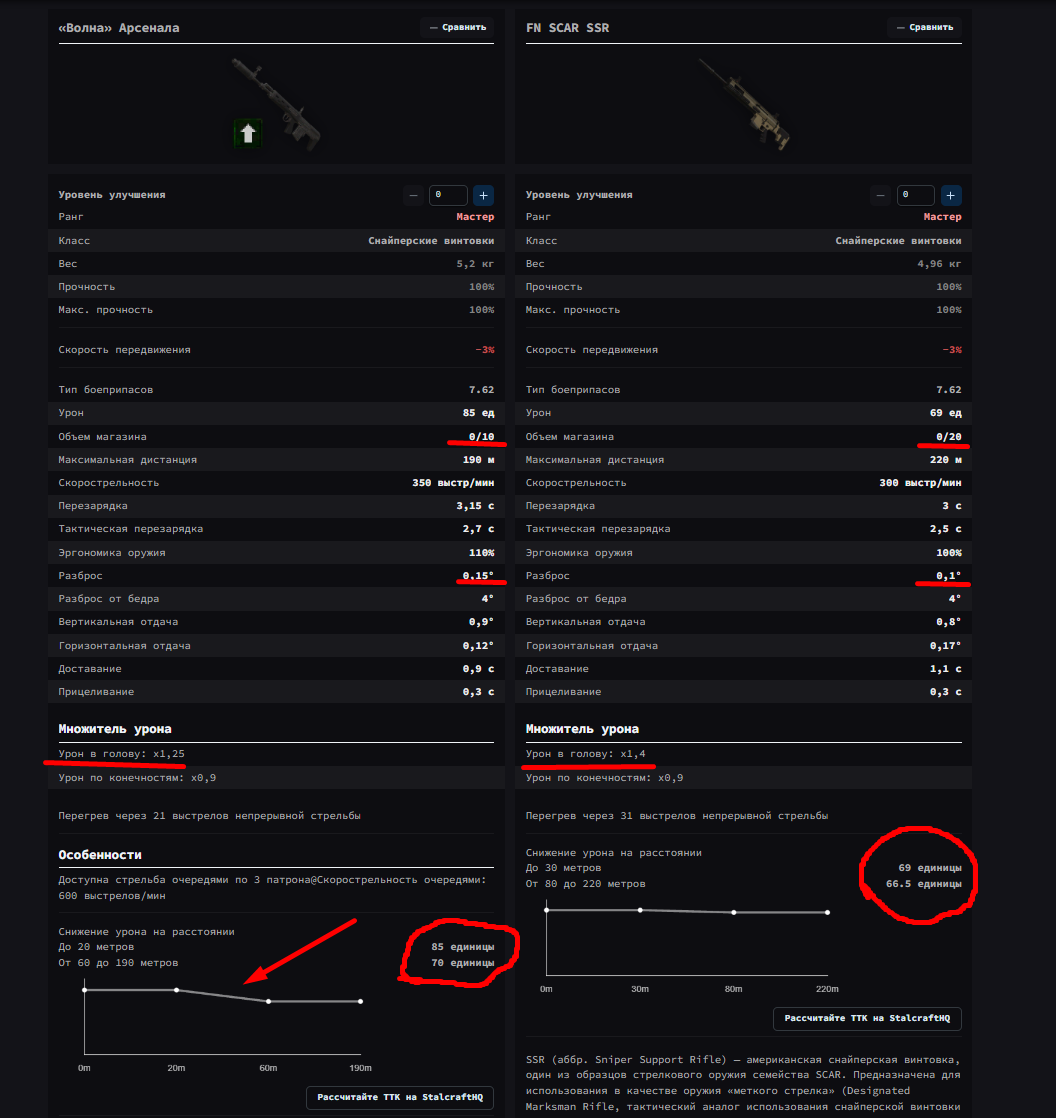Viewport: 1056px width, 1118px height.
Task: Select the 0m point on «Волна» damage graph
Action: coord(85,990)
